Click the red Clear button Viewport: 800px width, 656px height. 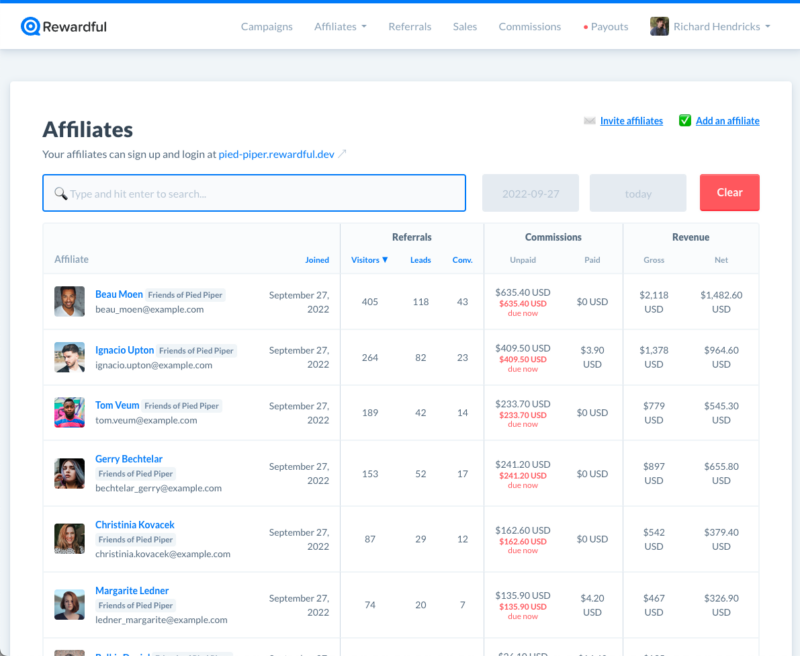click(x=730, y=192)
